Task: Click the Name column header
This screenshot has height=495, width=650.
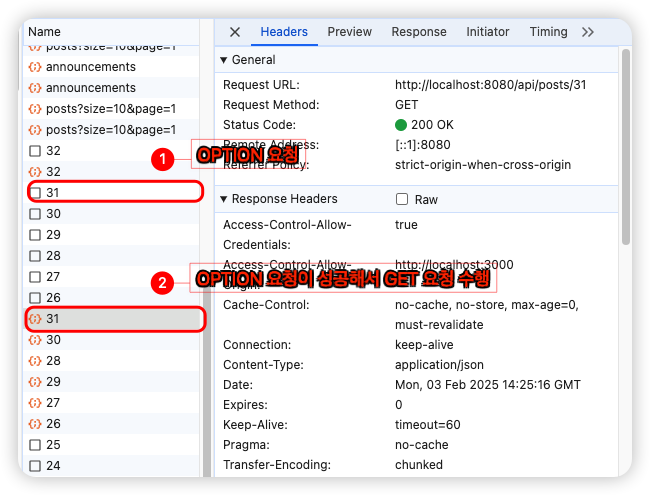Action: [45, 32]
